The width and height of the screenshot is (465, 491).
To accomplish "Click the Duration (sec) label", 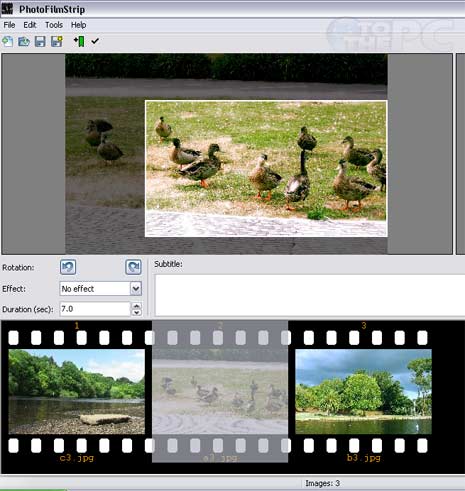I will coord(28,309).
